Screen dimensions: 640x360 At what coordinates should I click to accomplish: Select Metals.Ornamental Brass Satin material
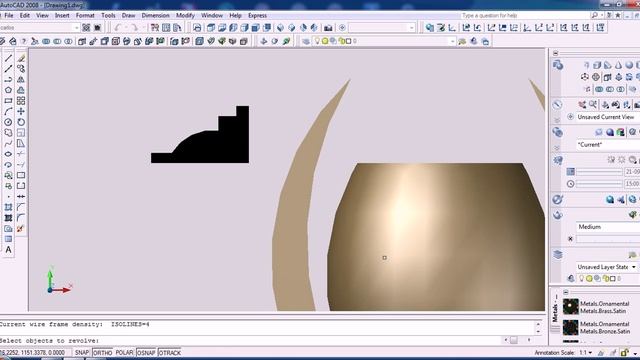[596, 307]
